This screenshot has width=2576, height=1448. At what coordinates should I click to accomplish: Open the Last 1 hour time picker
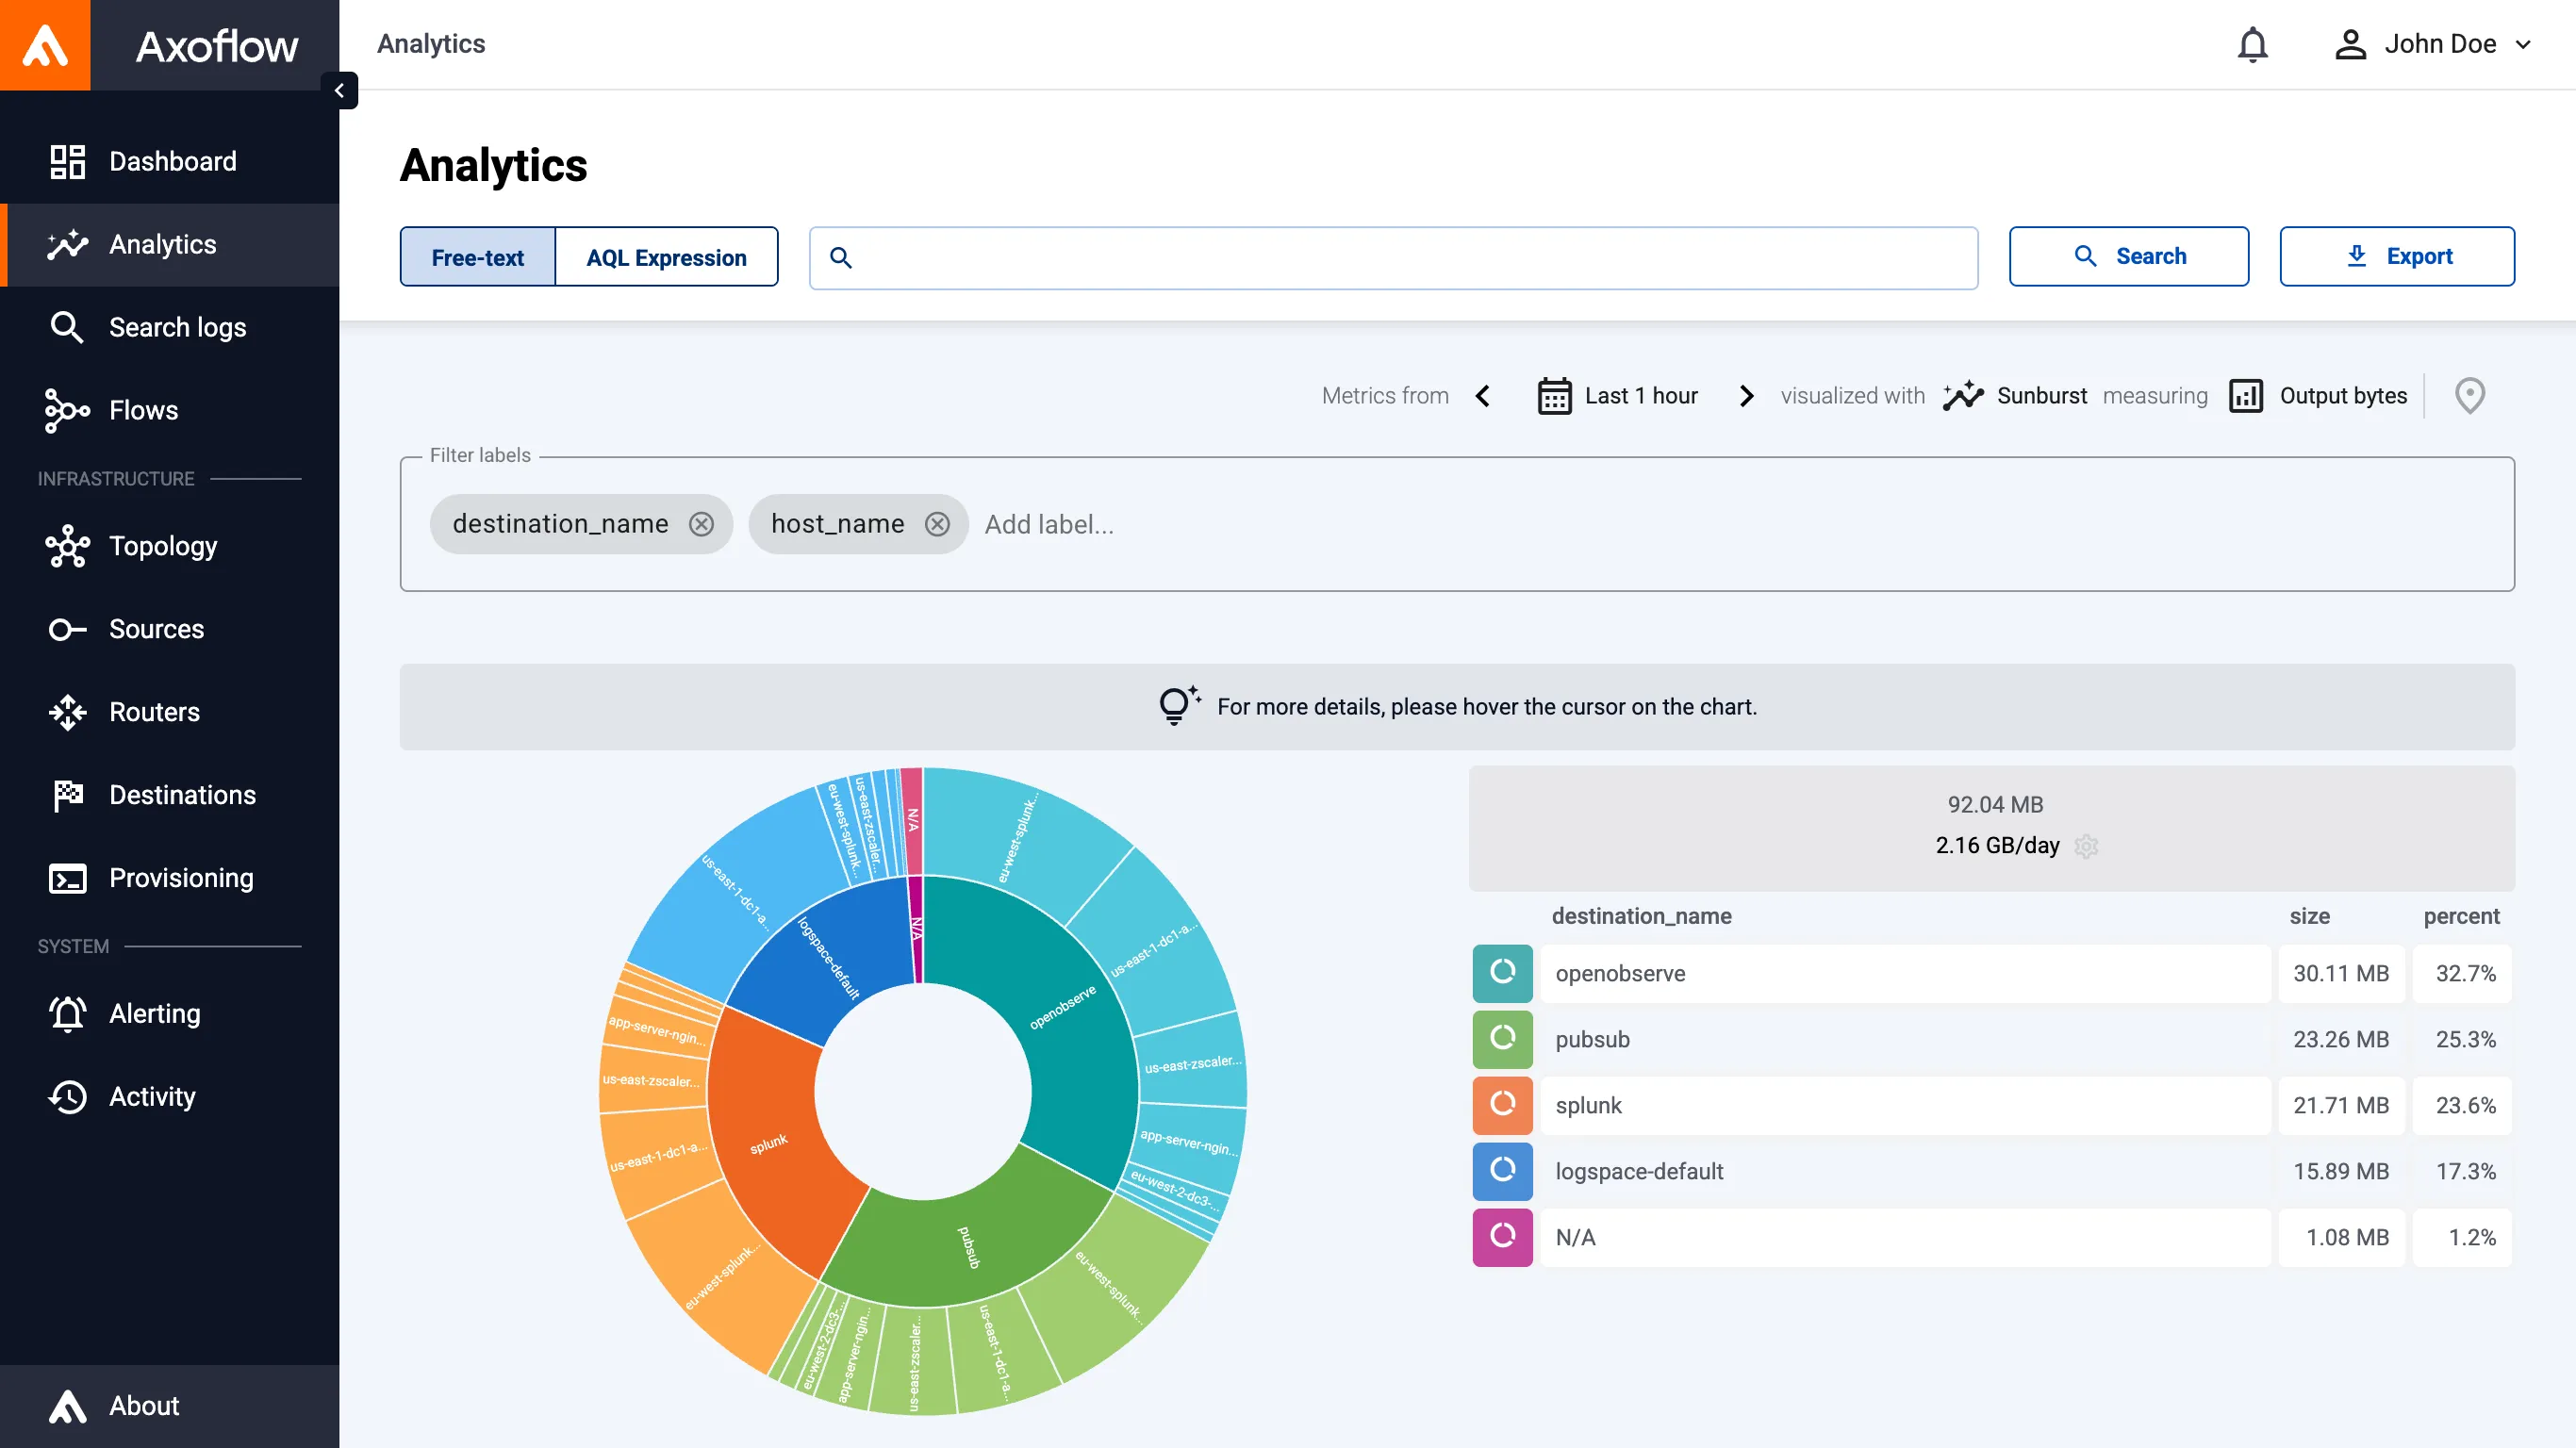coord(1618,396)
